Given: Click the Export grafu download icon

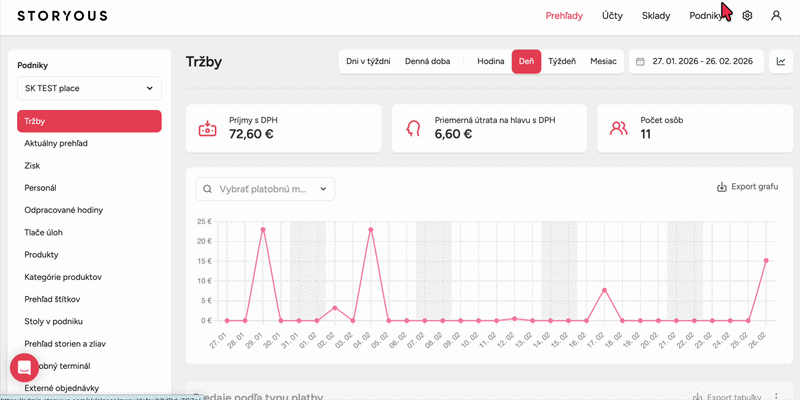Looking at the screenshot, I should [722, 187].
